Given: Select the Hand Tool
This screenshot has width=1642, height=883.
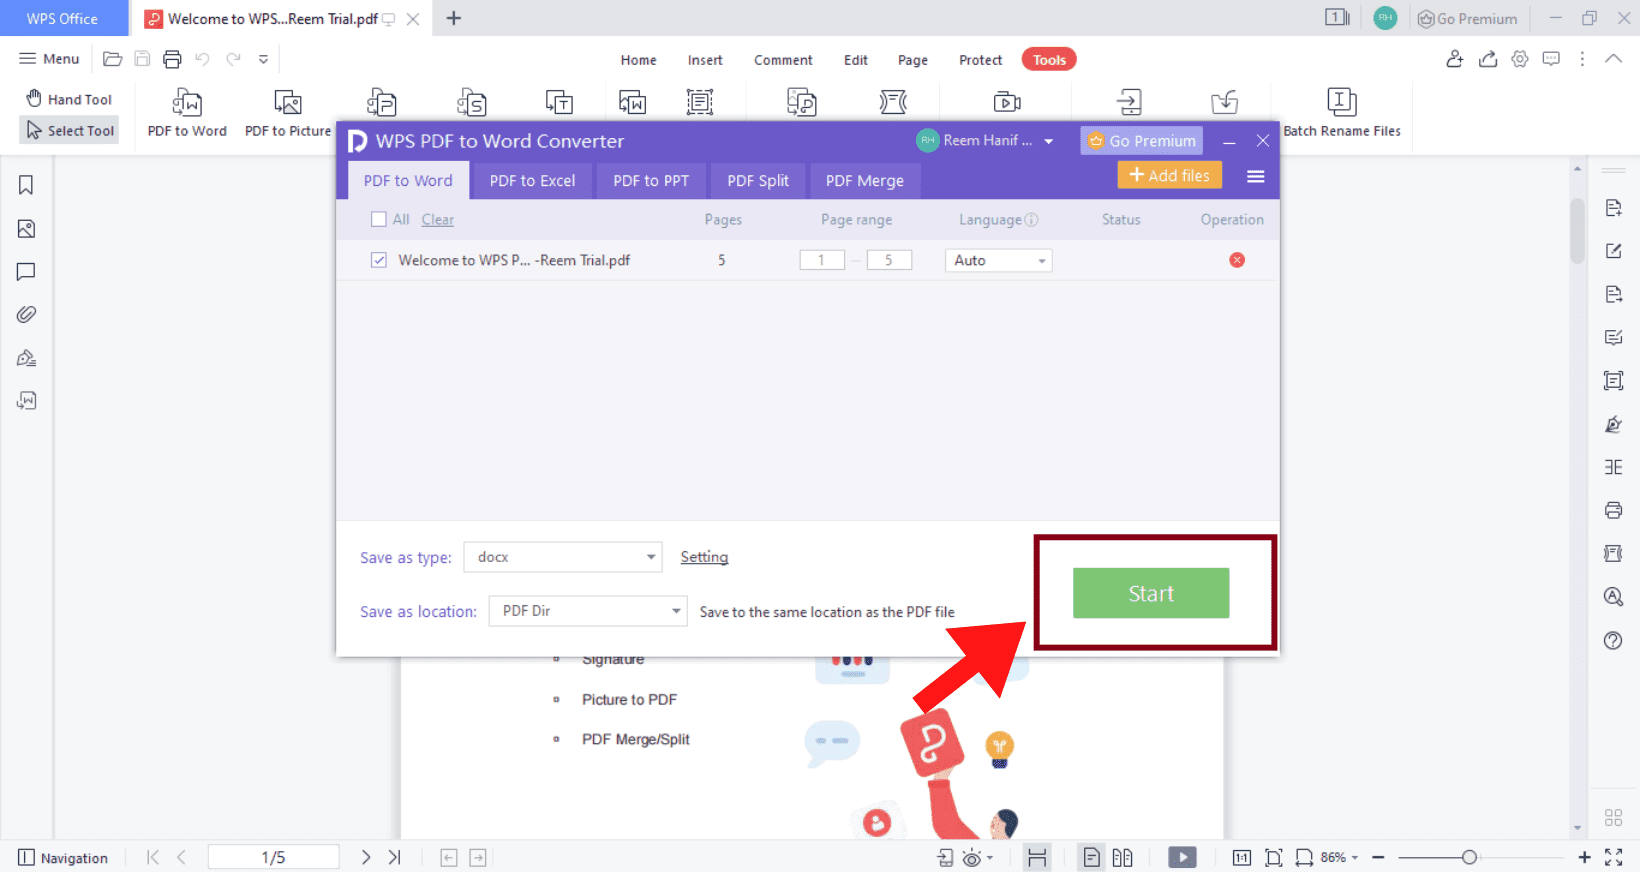Looking at the screenshot, I should click(69, 100).
